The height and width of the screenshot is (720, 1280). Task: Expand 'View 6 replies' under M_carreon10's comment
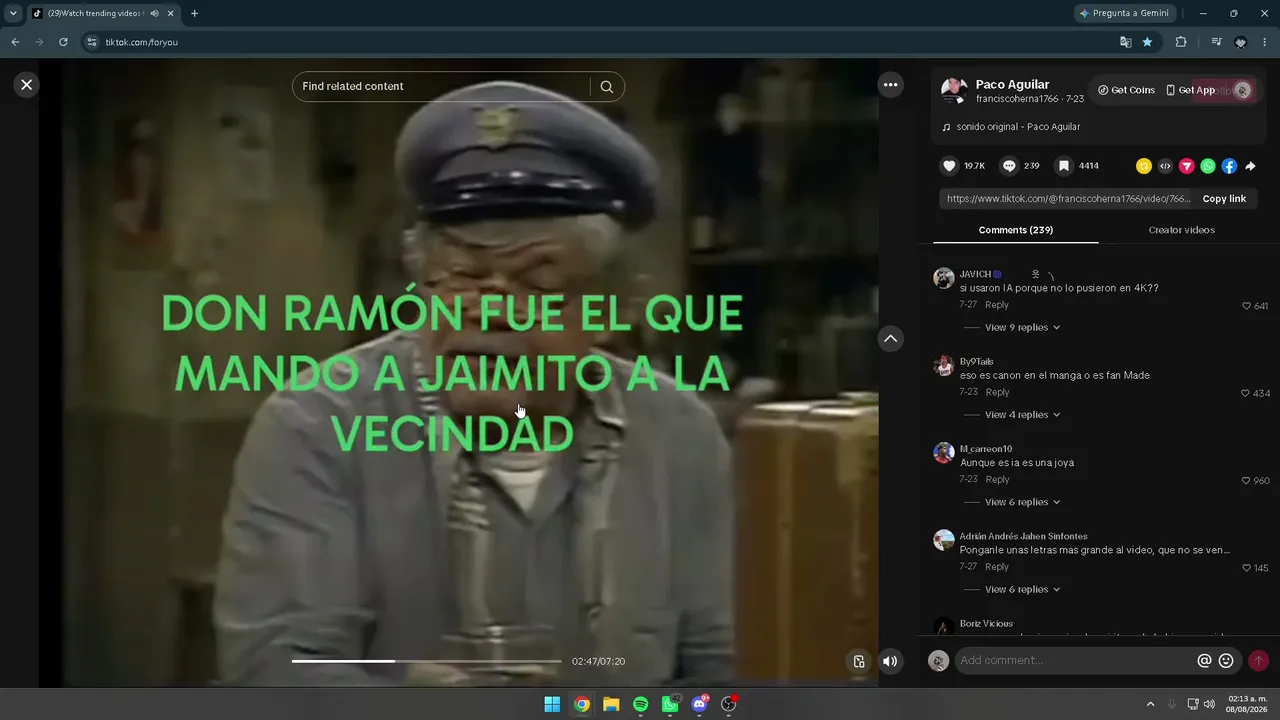1022,502
